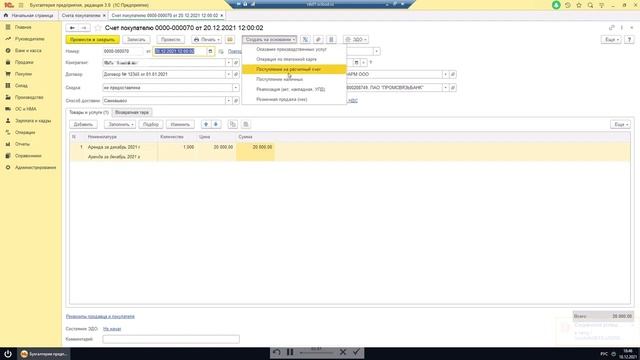Image resolution: width=640 pixels, height=360 pixels.
Task: Open the ОС и НМА sidebar section
Action: [x=26, y=109]
